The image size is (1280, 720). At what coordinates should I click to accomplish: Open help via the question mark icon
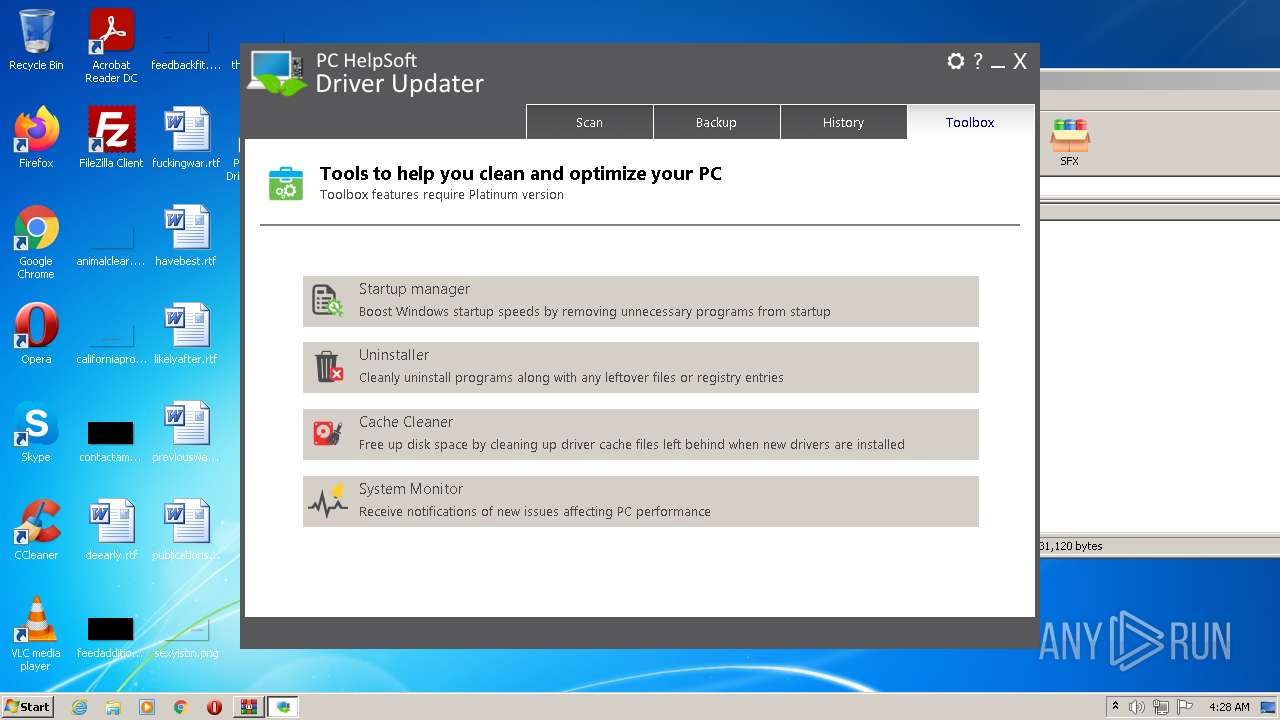pyautogui.click(x=978, y=61)
